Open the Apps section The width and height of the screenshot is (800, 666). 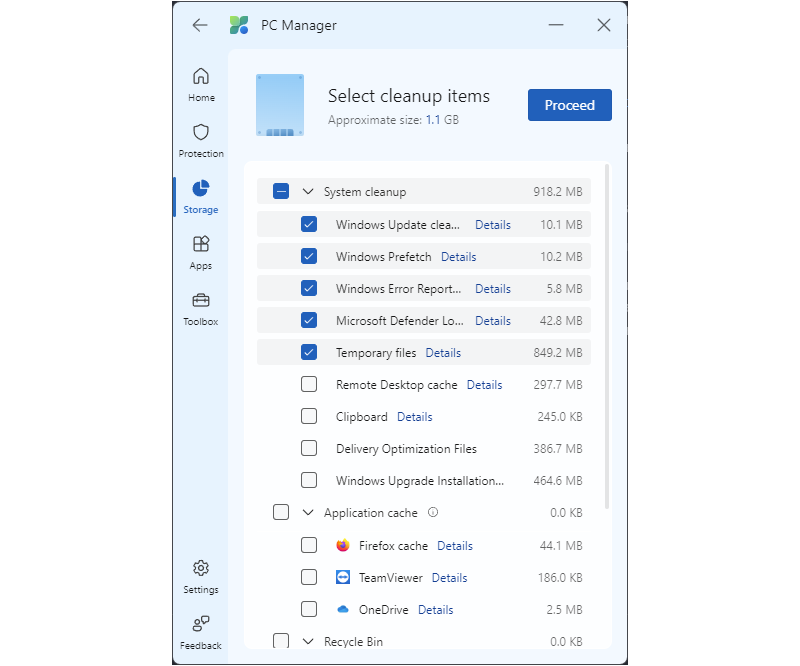point(201,253)
